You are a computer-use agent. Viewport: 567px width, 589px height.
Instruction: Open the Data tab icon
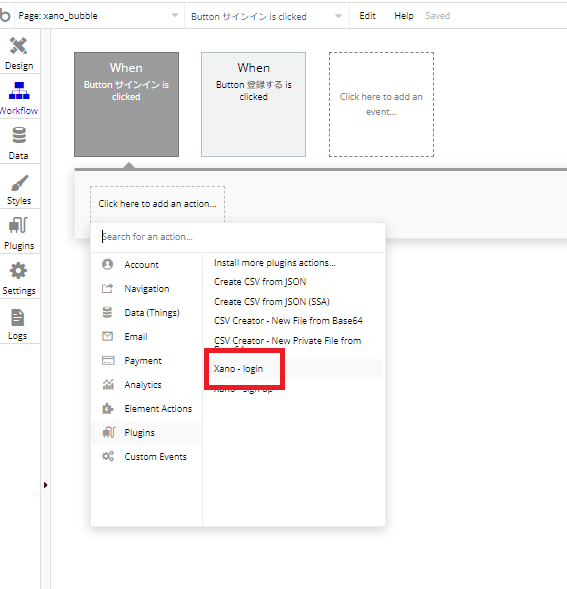[x=19, y=136]
